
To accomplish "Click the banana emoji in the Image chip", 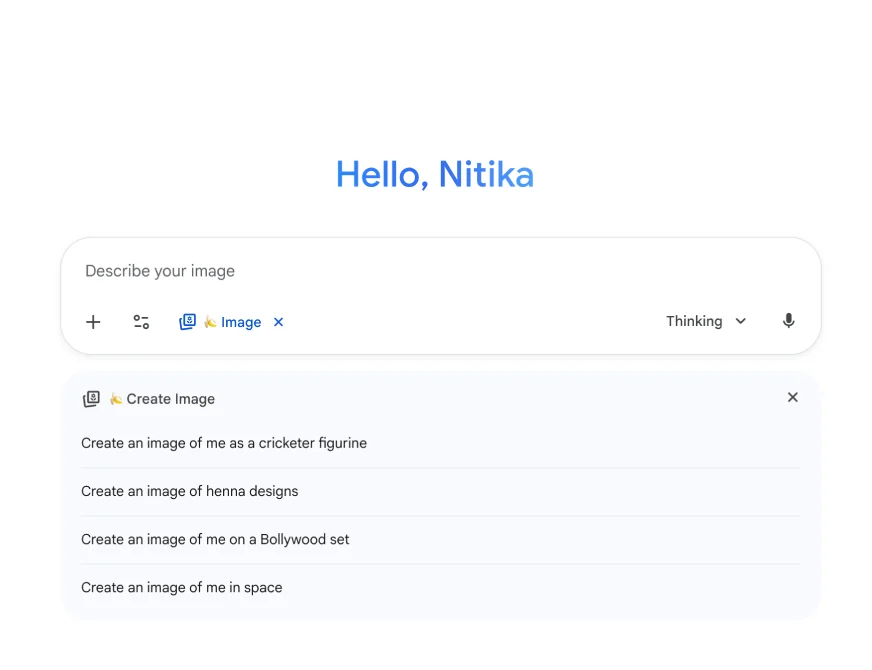I will click(209, 322).
